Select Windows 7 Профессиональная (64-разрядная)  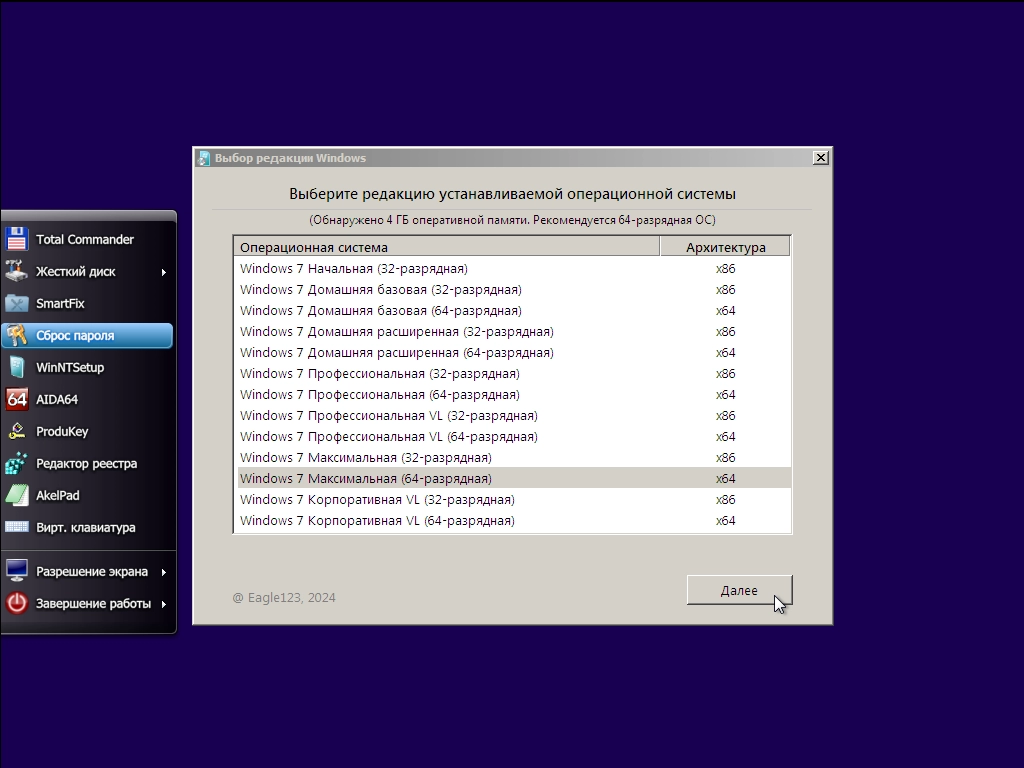(x=513, y=394)
